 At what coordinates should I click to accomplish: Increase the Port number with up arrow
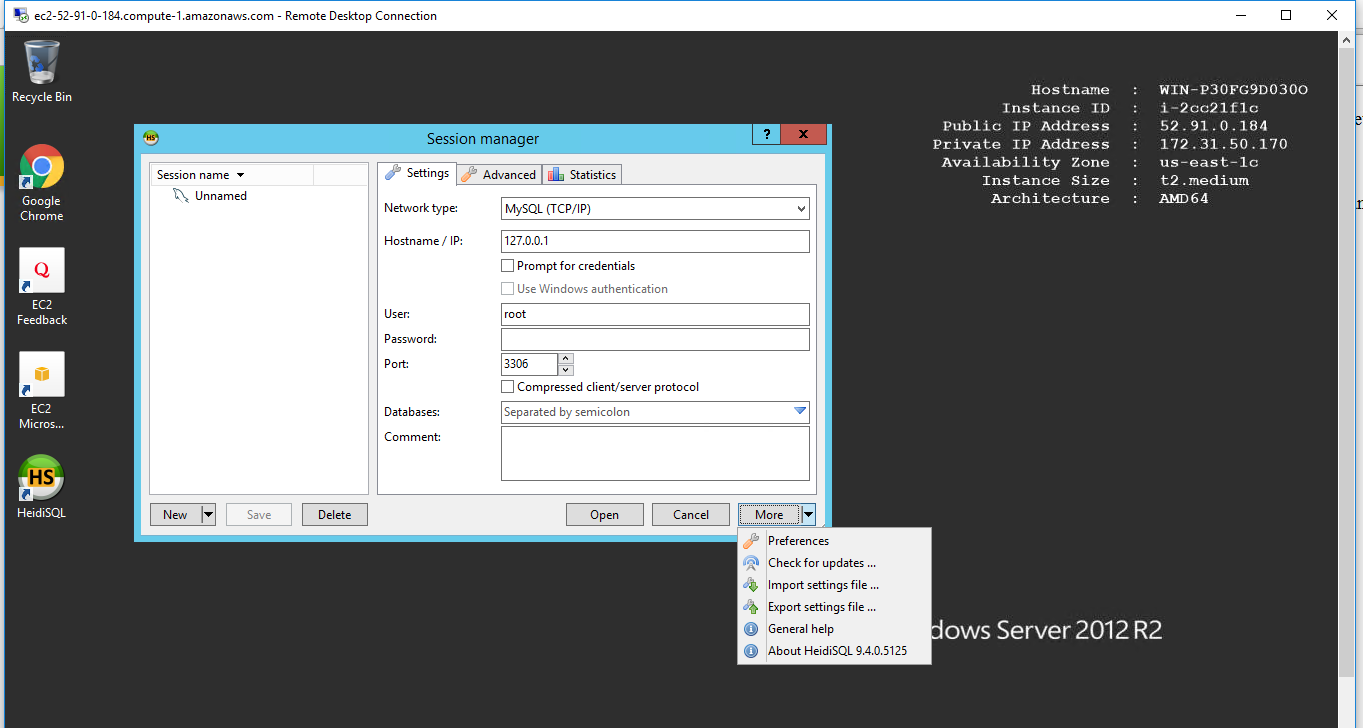pyautogui.click(x=565, y=359)
